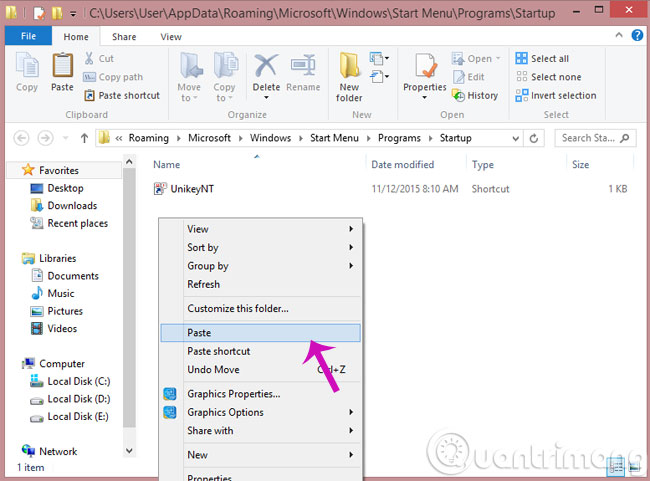The image size is (650, 481).
Task: Click in the Search Startup box
Action: 595,138
